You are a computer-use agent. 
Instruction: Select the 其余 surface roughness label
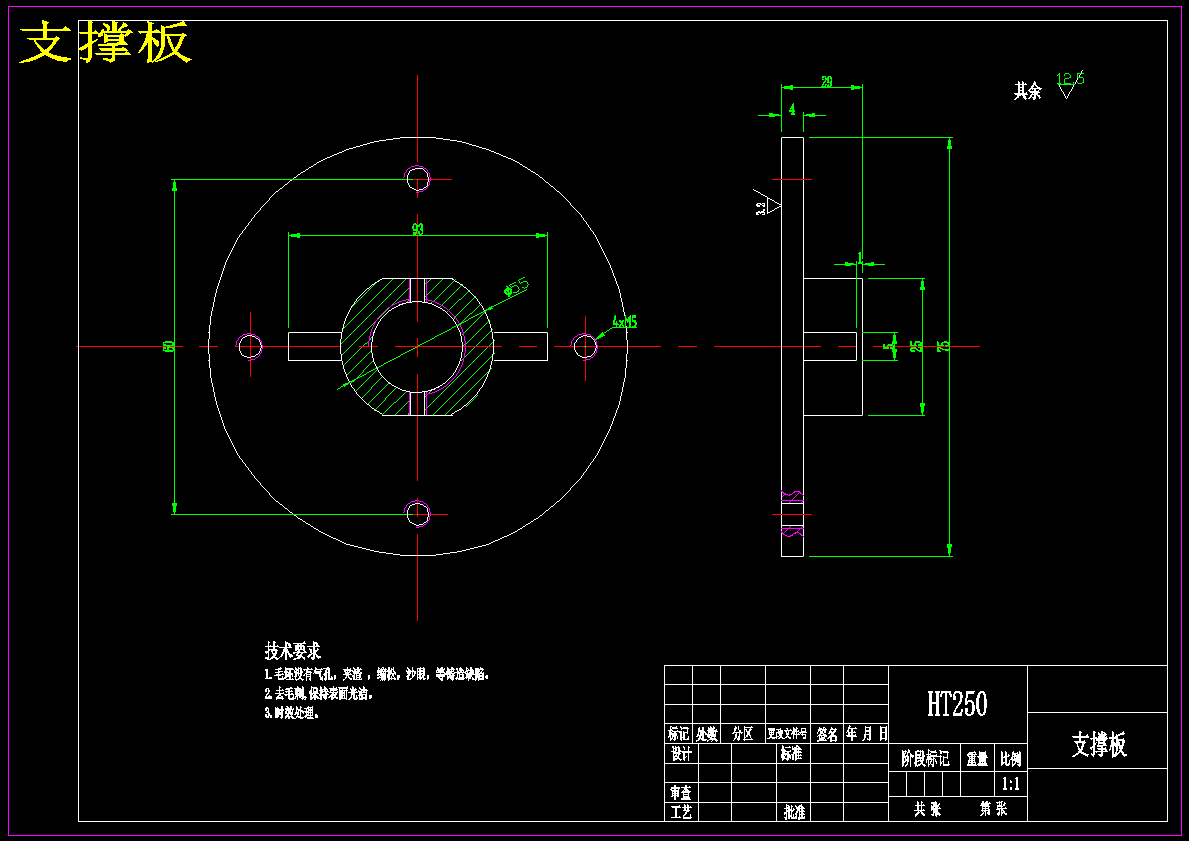click(x=1027, y=92)
